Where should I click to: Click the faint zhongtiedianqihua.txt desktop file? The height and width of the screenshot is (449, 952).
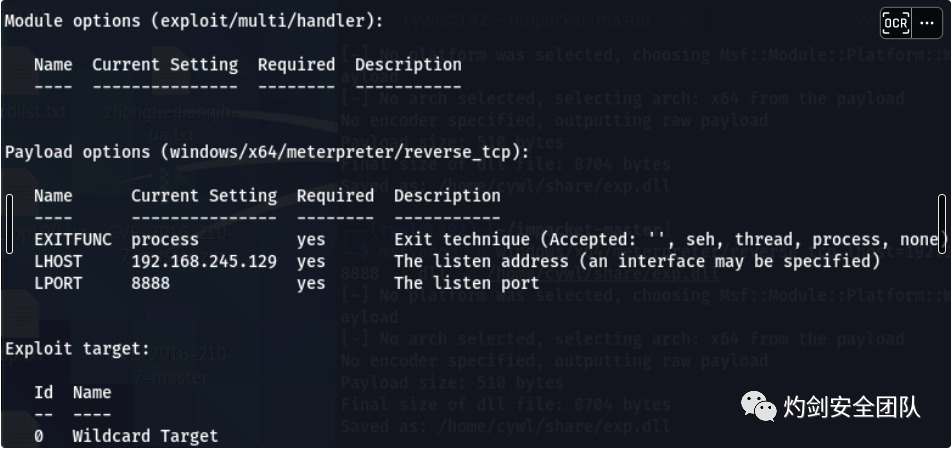[172, 122]
